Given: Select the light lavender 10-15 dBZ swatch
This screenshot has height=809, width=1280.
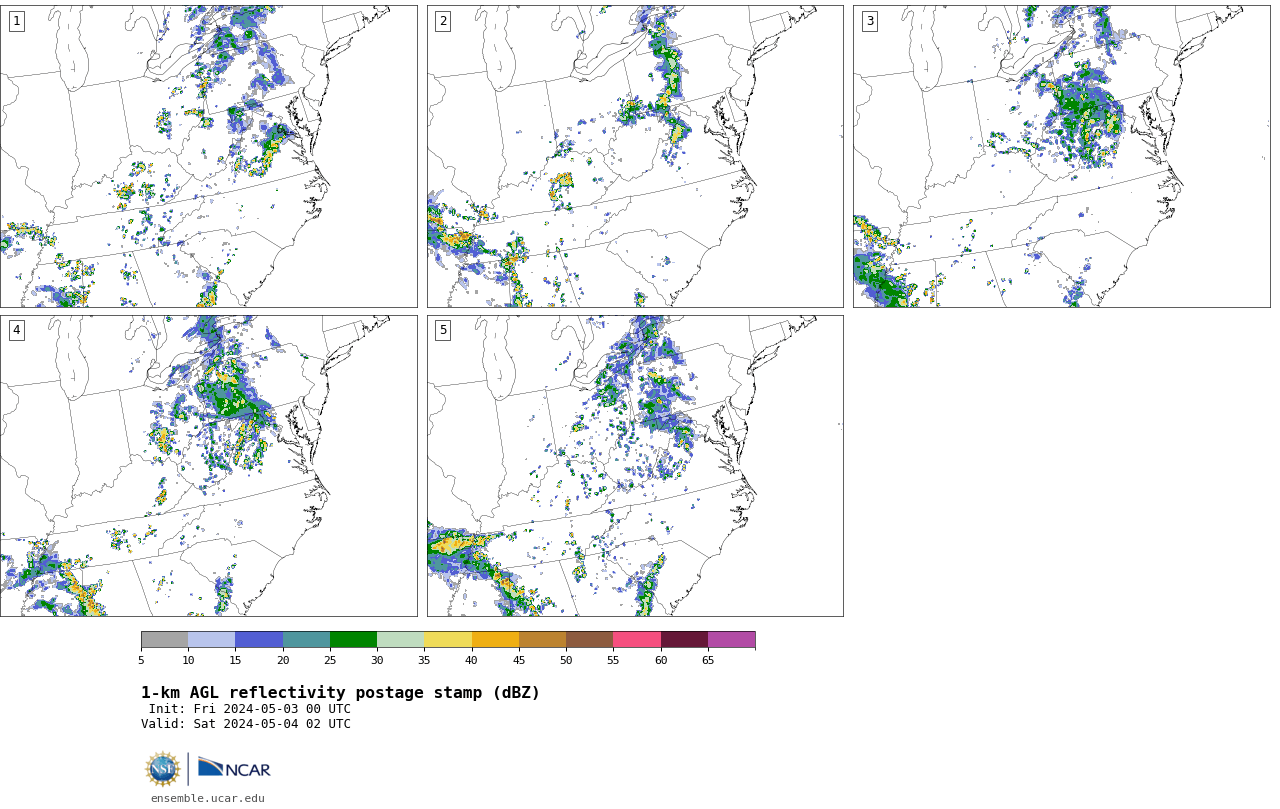Looking at the screenshot, I should [211, 640].
